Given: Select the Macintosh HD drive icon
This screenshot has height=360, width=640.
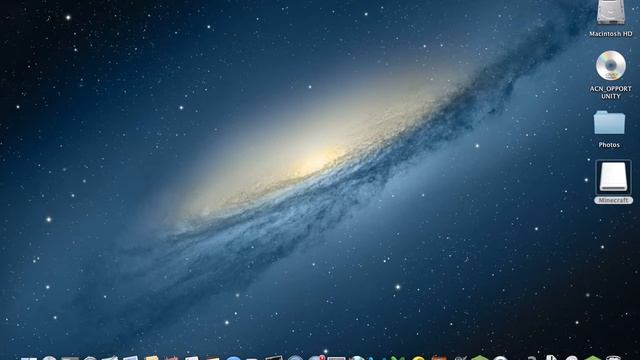Looking at the screenshot, I should [611, 12].
